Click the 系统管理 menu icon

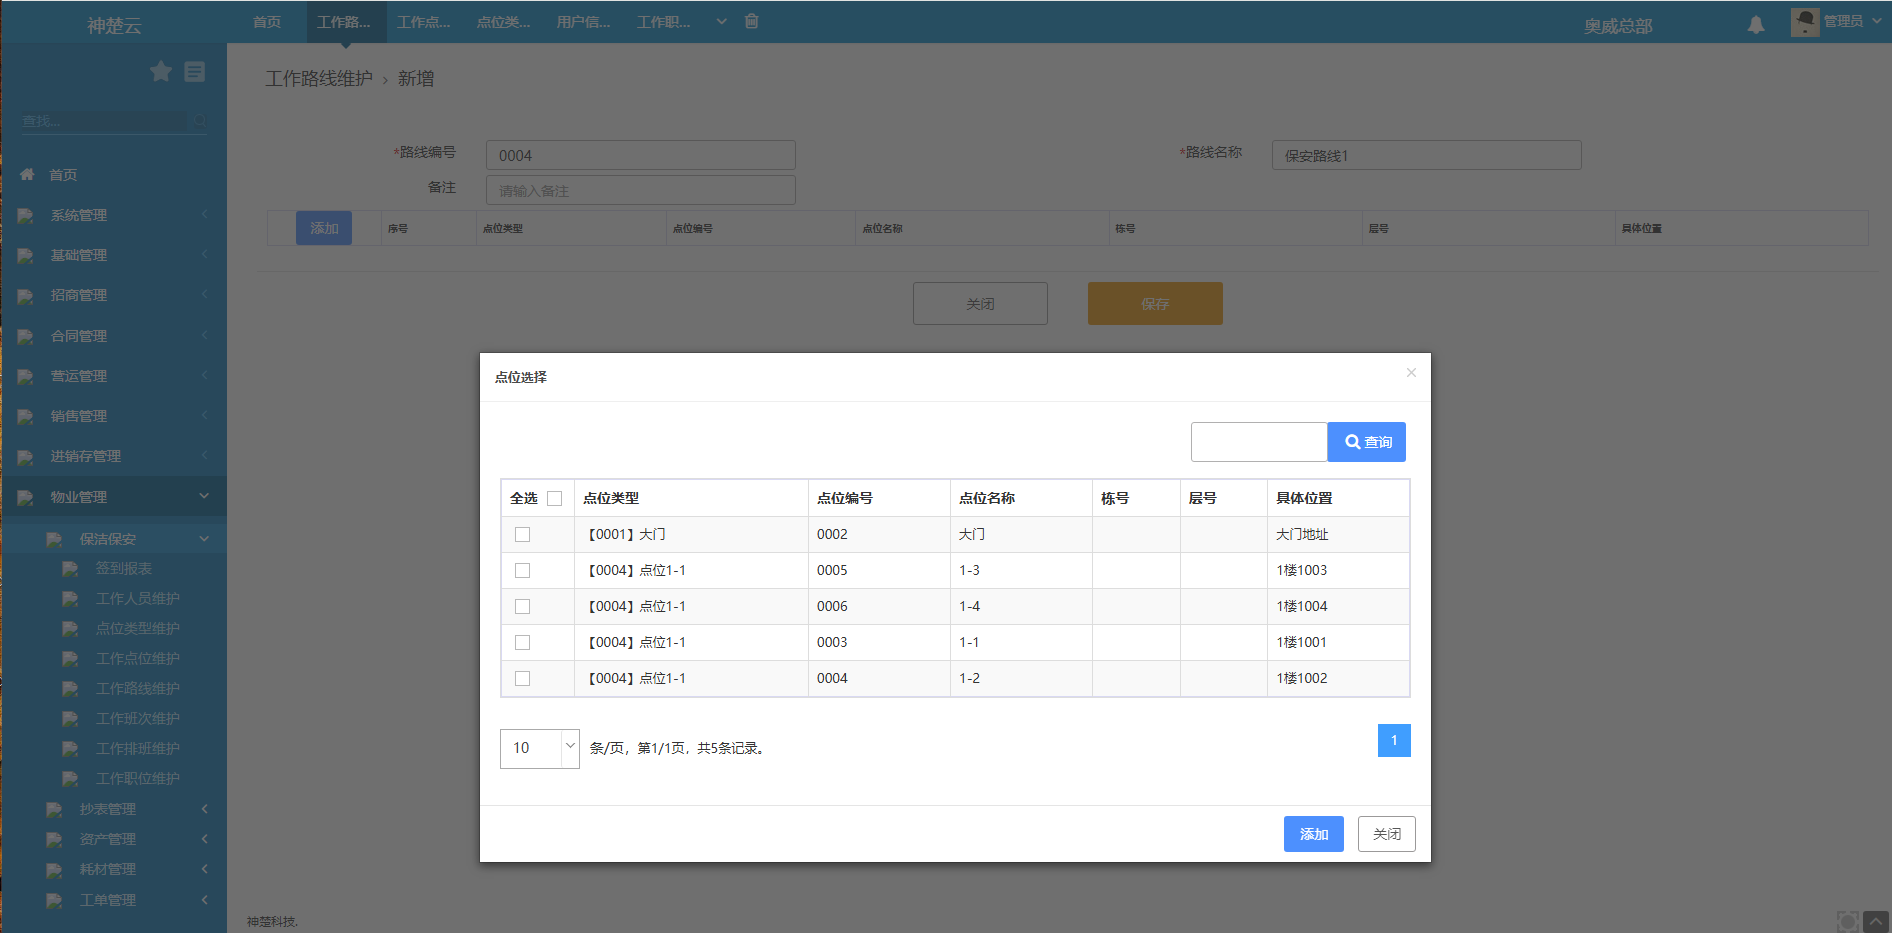(26, 215)
